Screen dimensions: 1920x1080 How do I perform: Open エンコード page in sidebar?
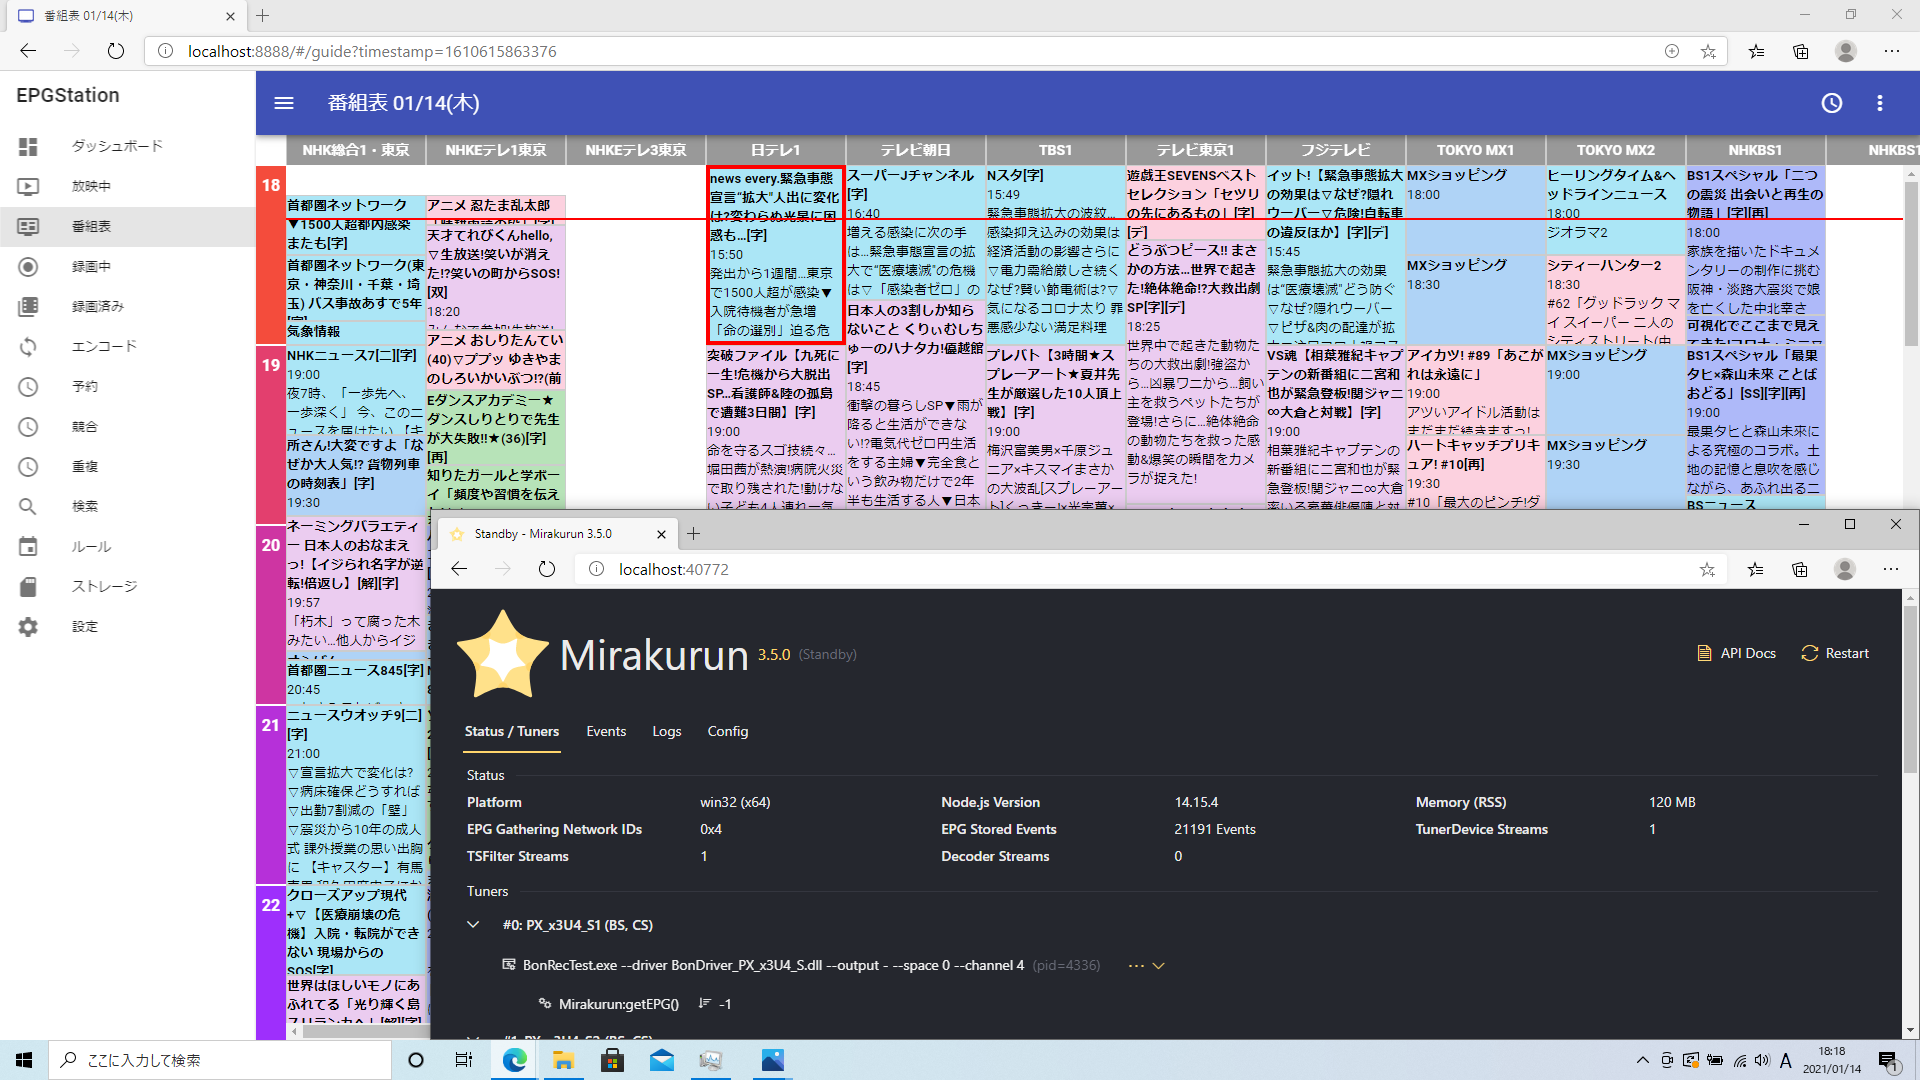click(x=103, y=346)
